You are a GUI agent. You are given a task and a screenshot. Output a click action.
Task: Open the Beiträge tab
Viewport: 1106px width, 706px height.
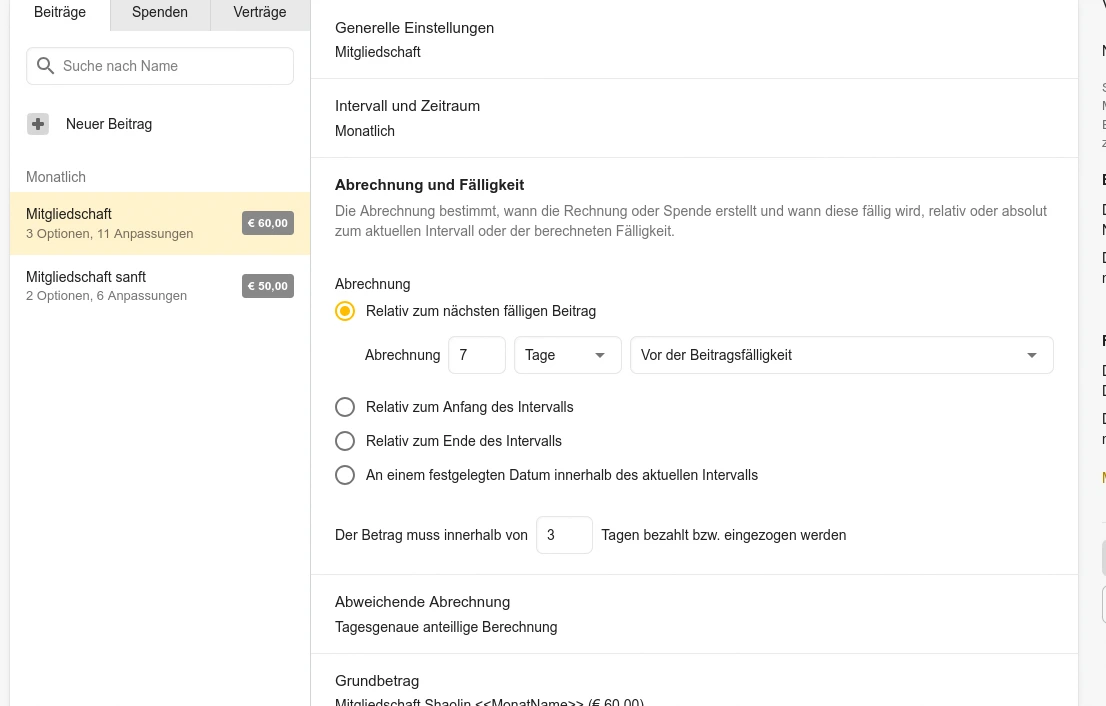[x=60, y=13]
